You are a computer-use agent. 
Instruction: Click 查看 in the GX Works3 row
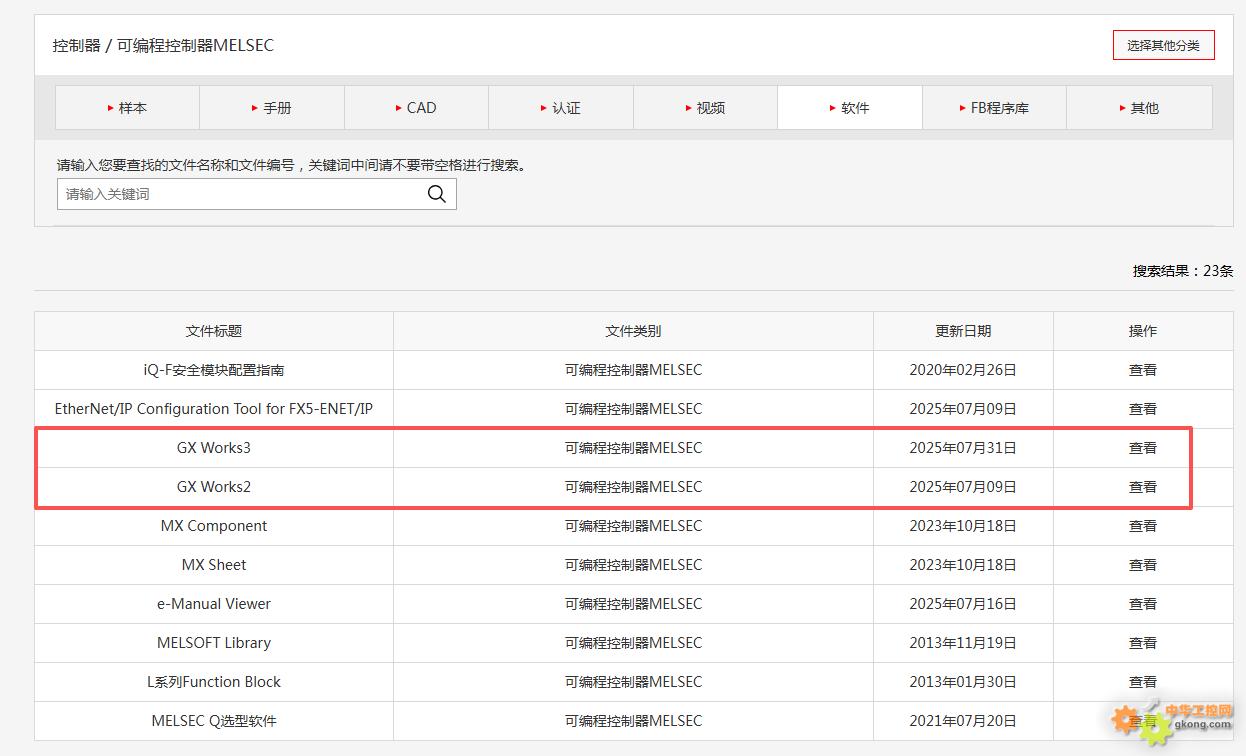(x=1143, y=448)
